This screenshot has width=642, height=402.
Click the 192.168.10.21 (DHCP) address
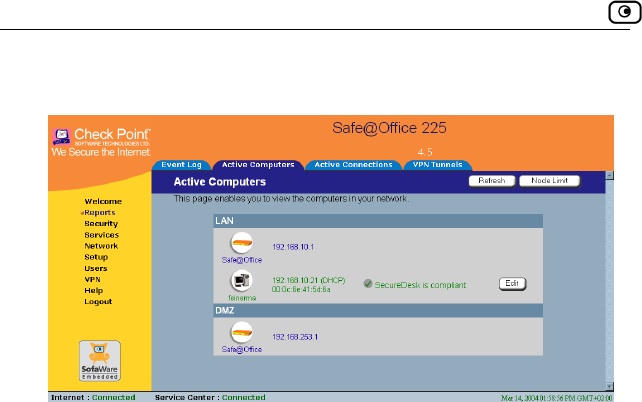[x=309, y=280]
